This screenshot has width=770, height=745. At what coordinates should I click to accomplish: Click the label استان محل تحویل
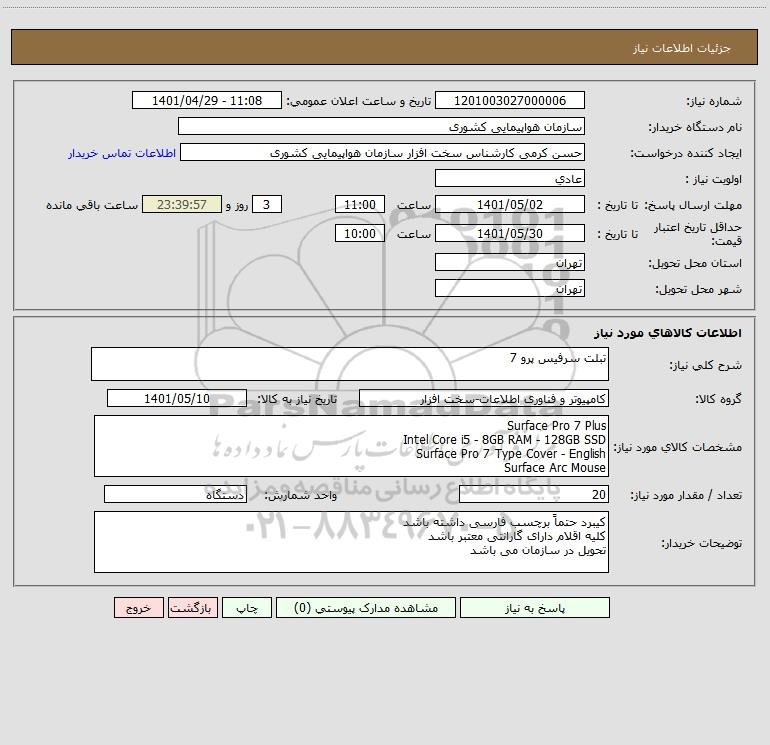pos(695,264)
